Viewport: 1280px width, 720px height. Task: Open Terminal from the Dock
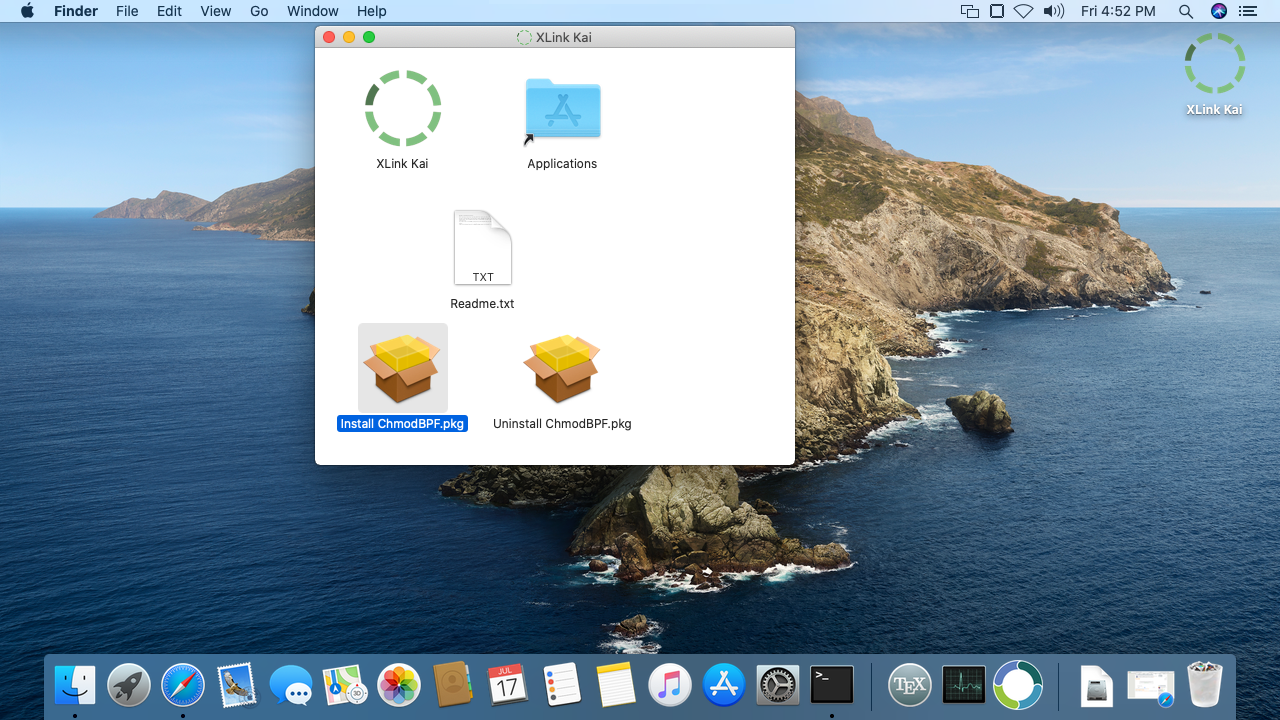832,685
